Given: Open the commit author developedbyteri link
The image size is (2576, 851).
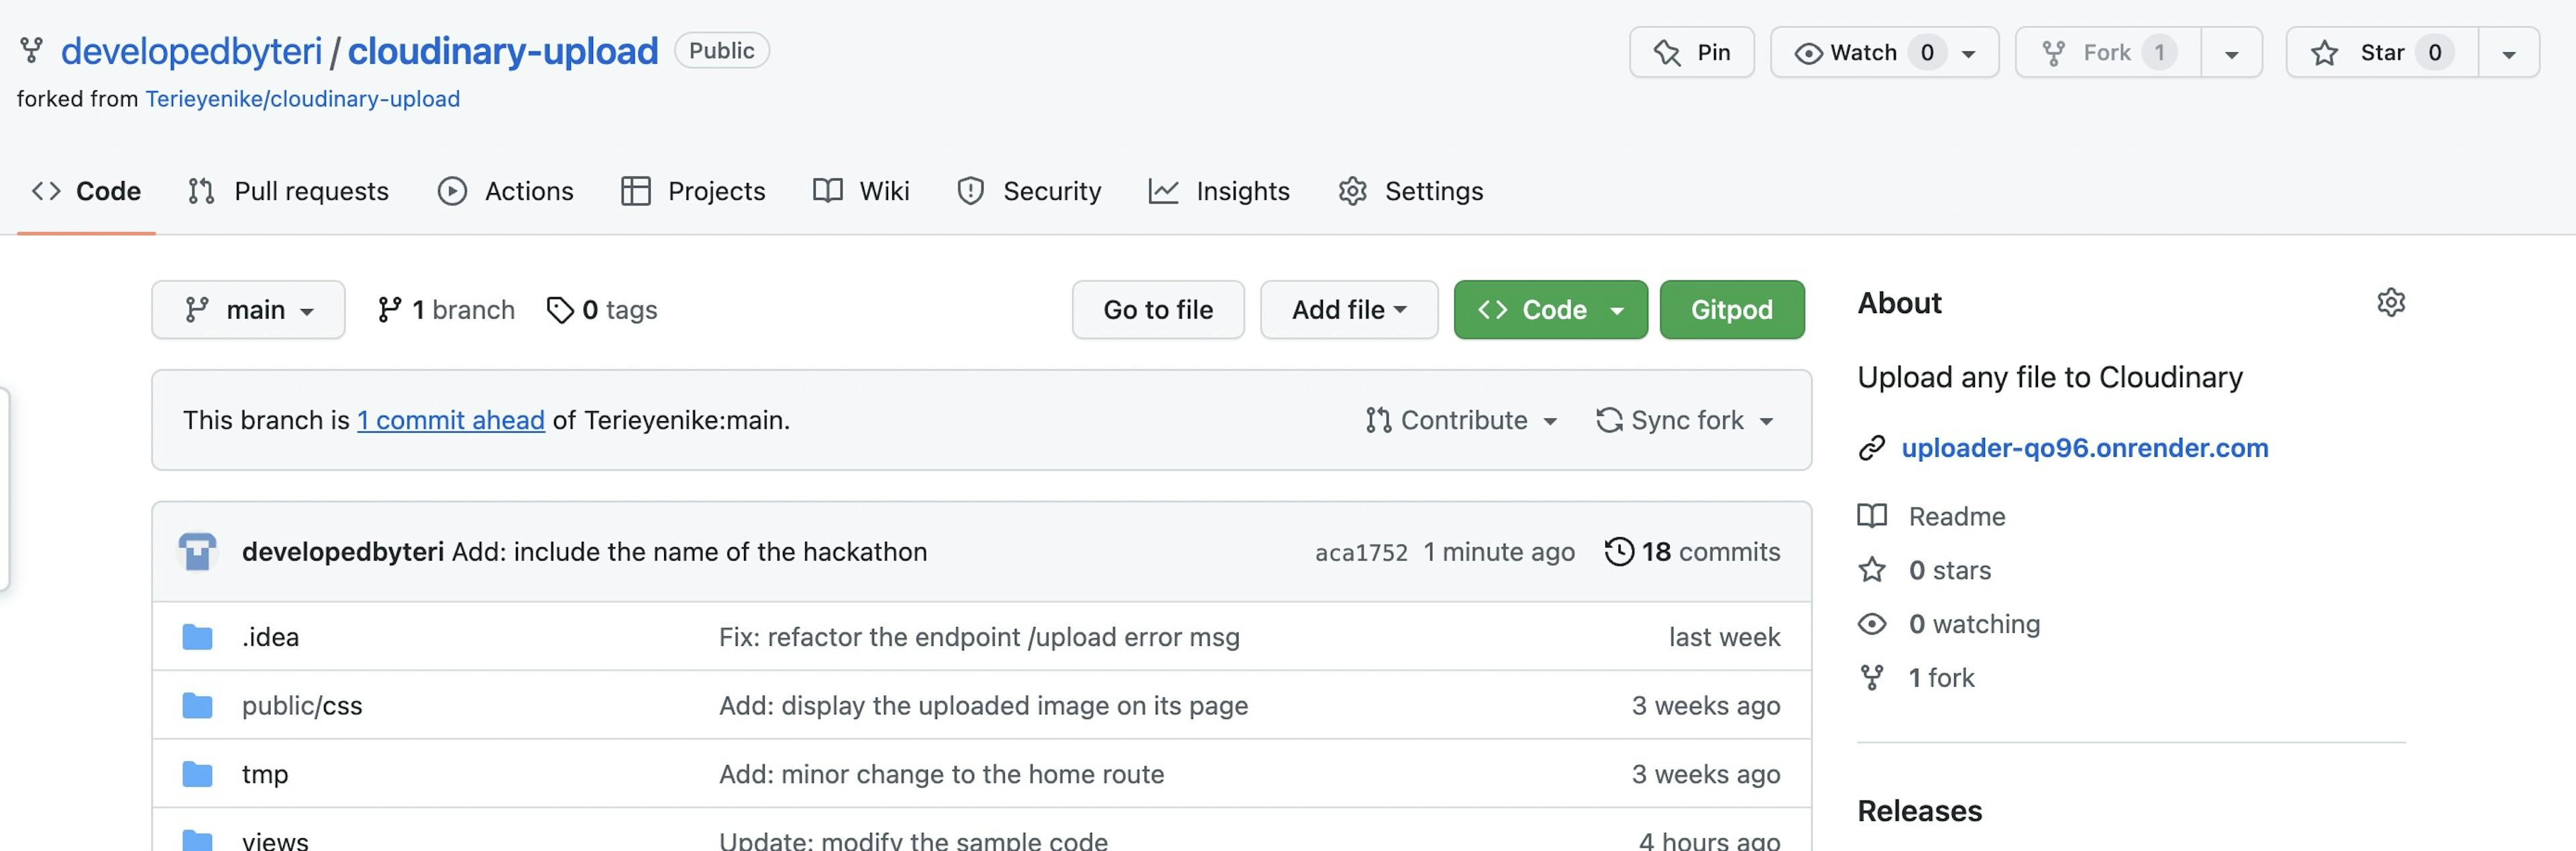Looking at the screenshot, I should tap(343, 552).
